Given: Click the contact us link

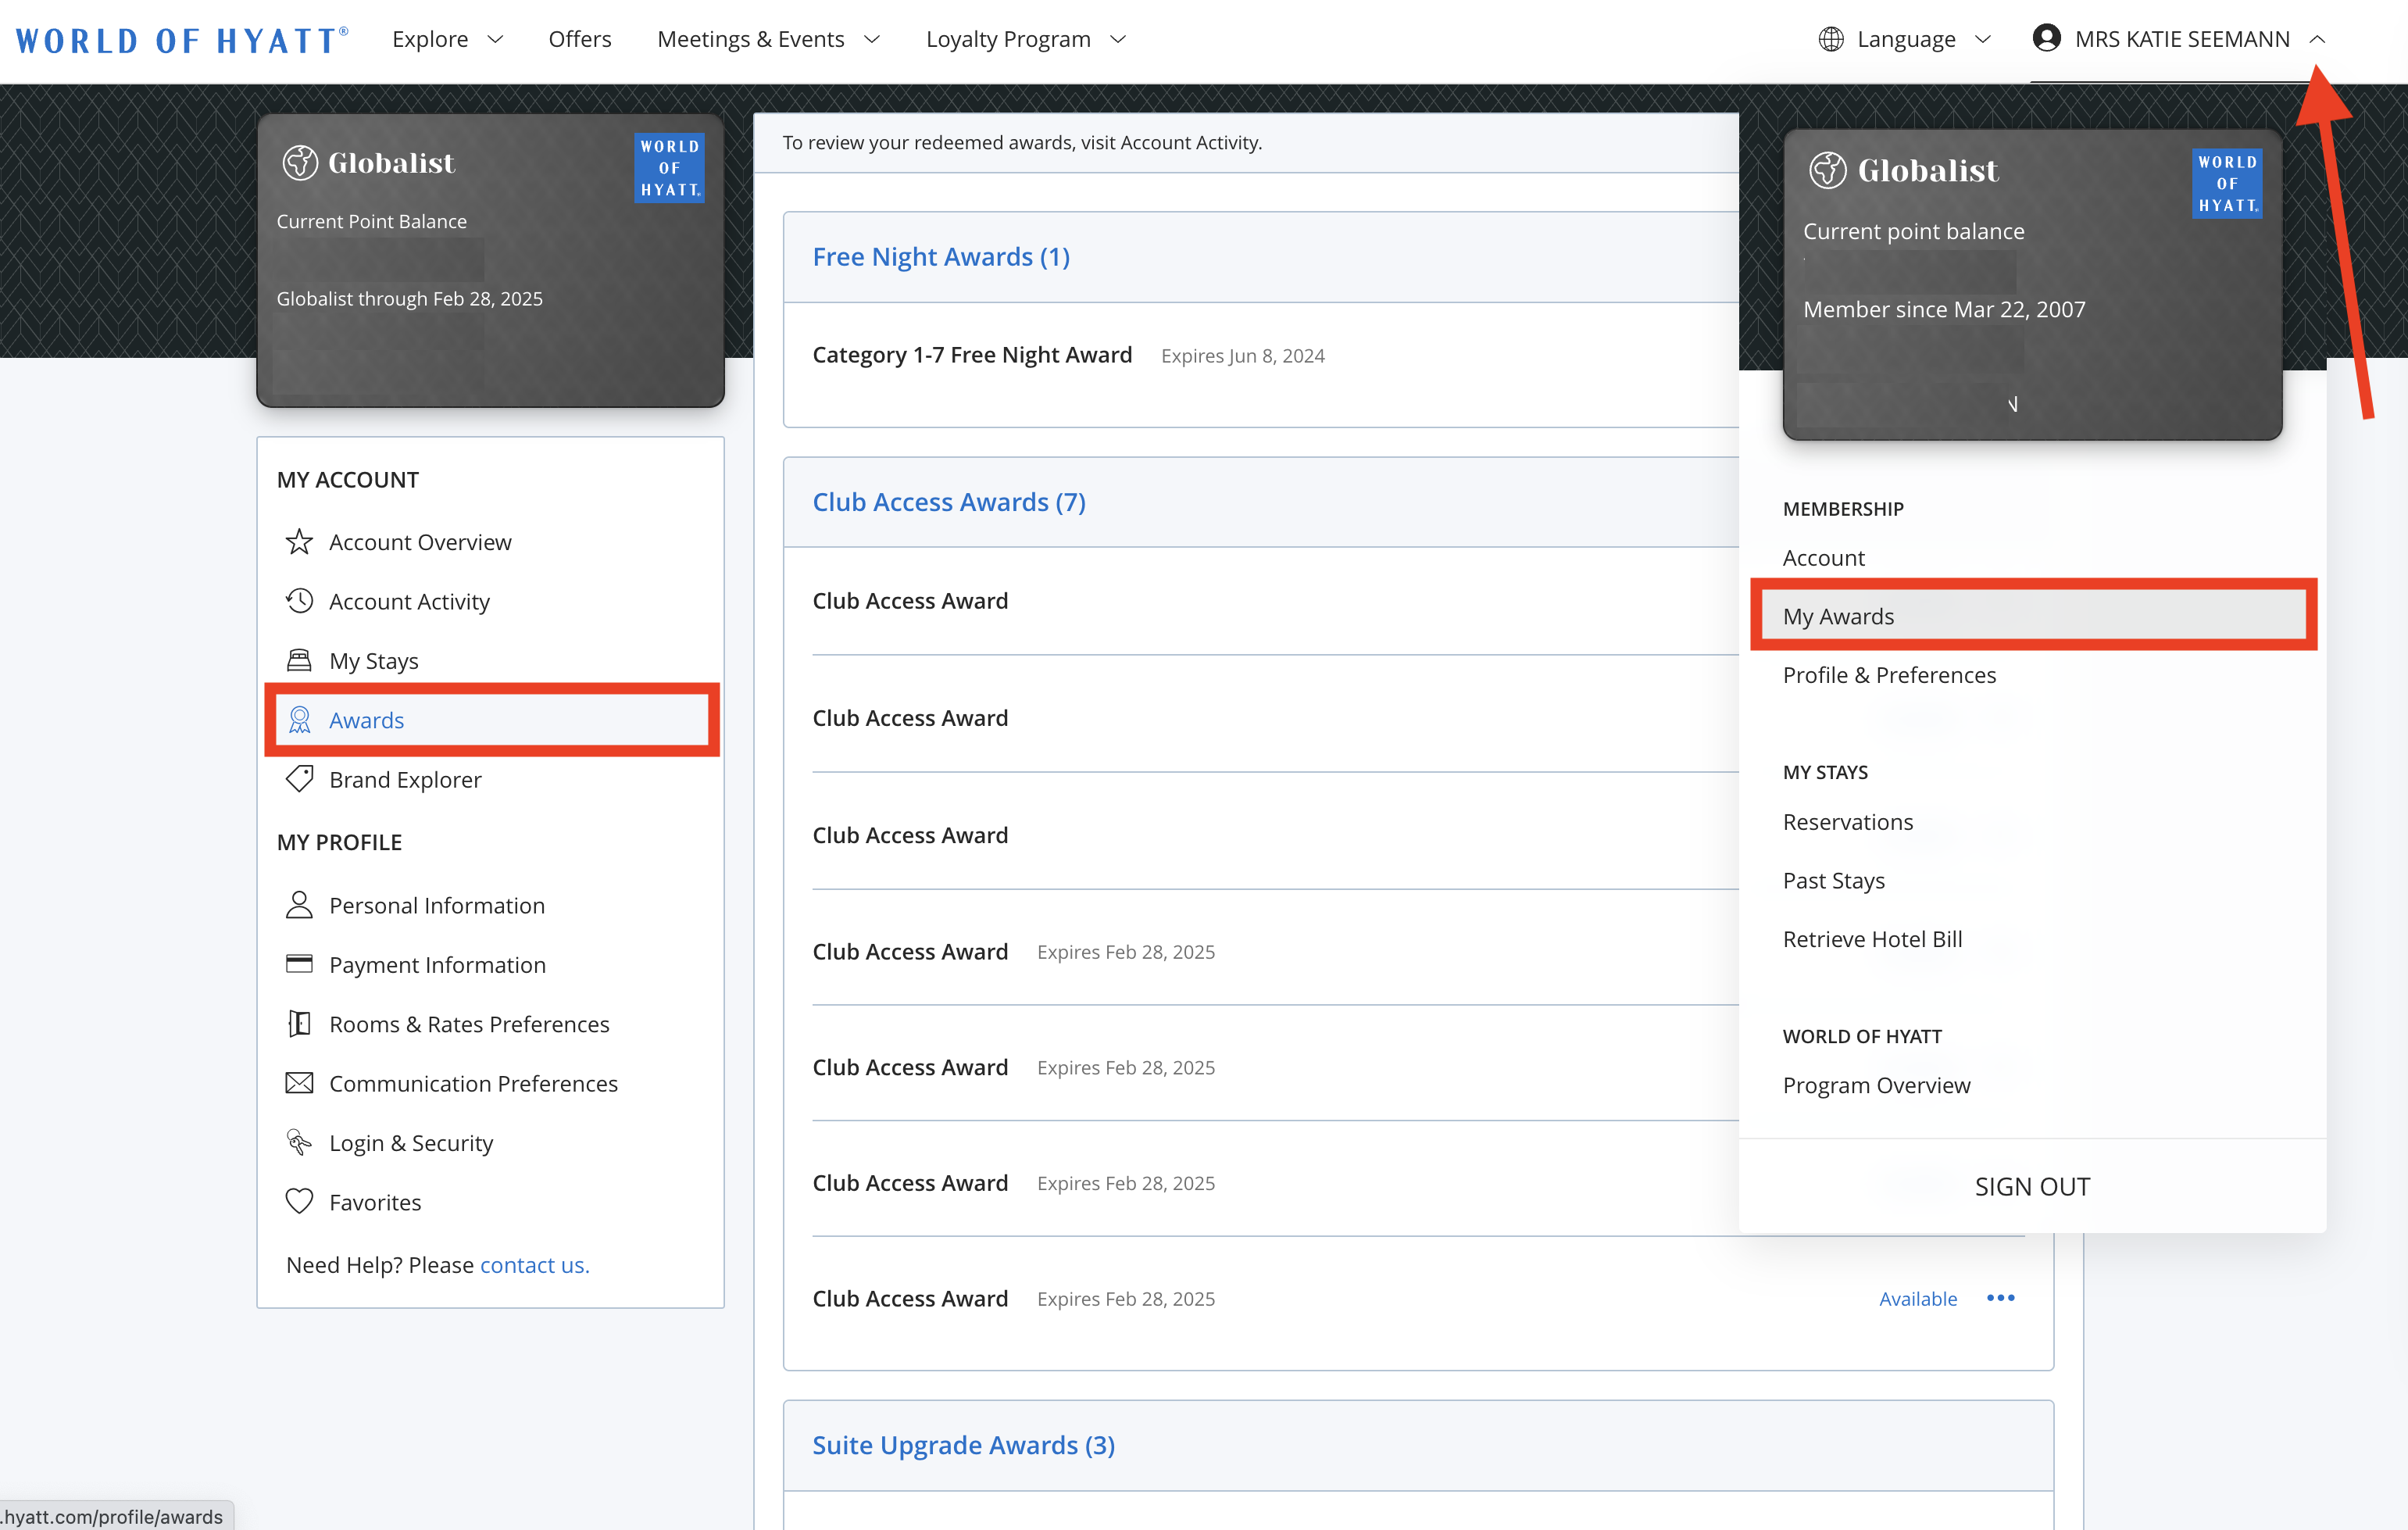Looking at the screenshot, I should [x=535, y=1265].
